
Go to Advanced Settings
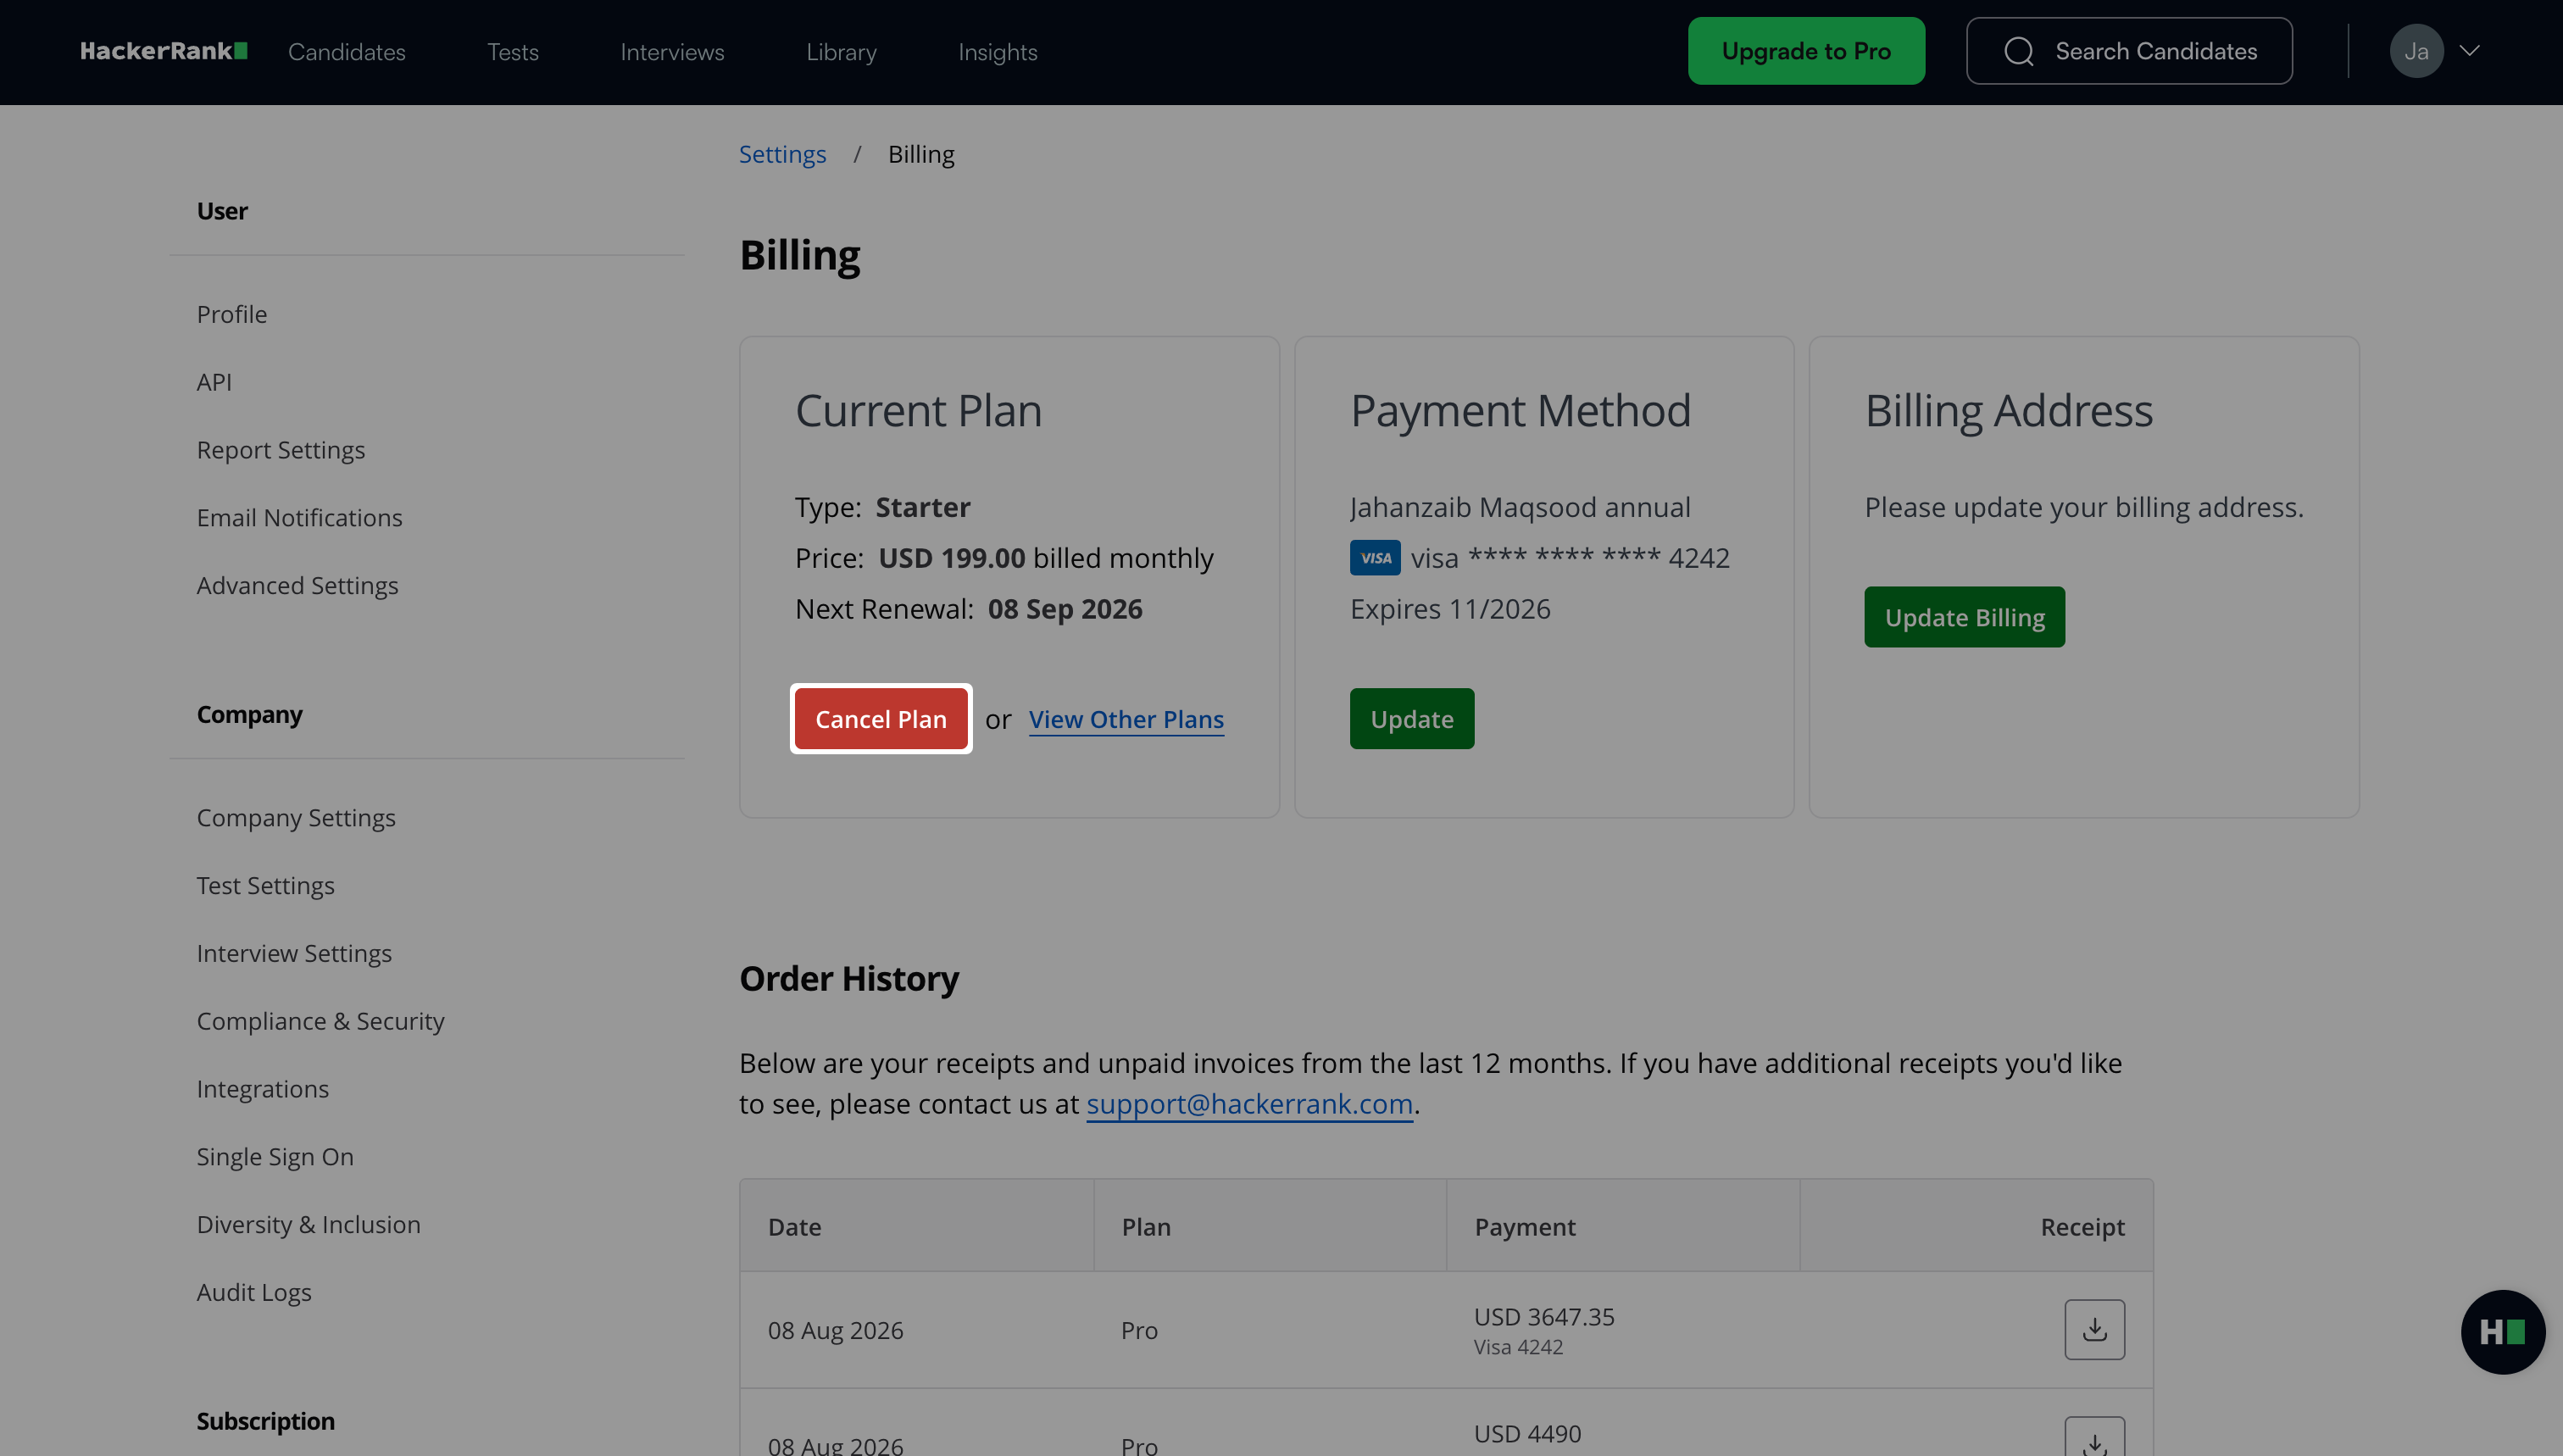coord(298,586)
